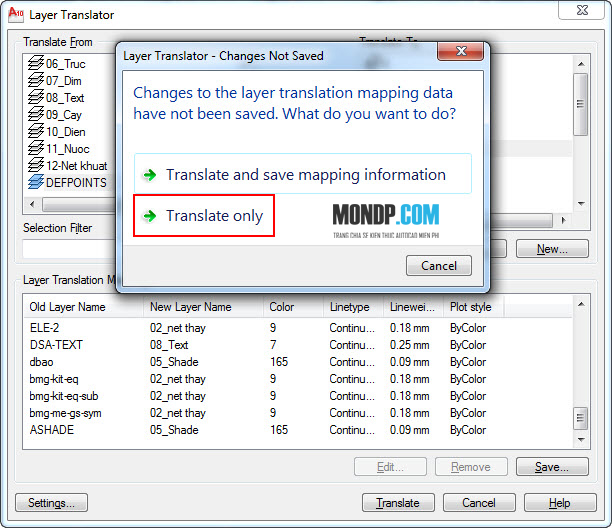This screenshot has width=612, height=528.
Task: Select 07_Dim in Translate From list
Action: click(64, 81)
